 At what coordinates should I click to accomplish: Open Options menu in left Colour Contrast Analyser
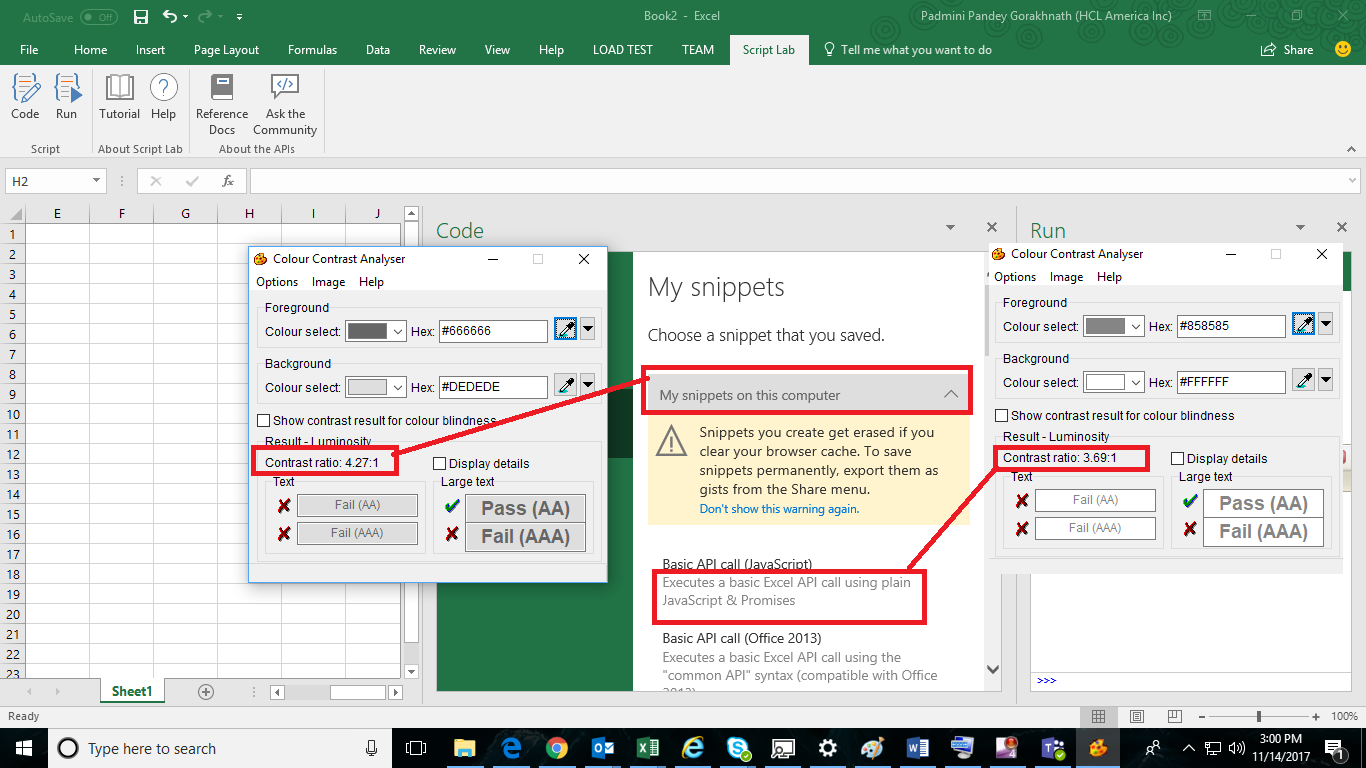277,282
